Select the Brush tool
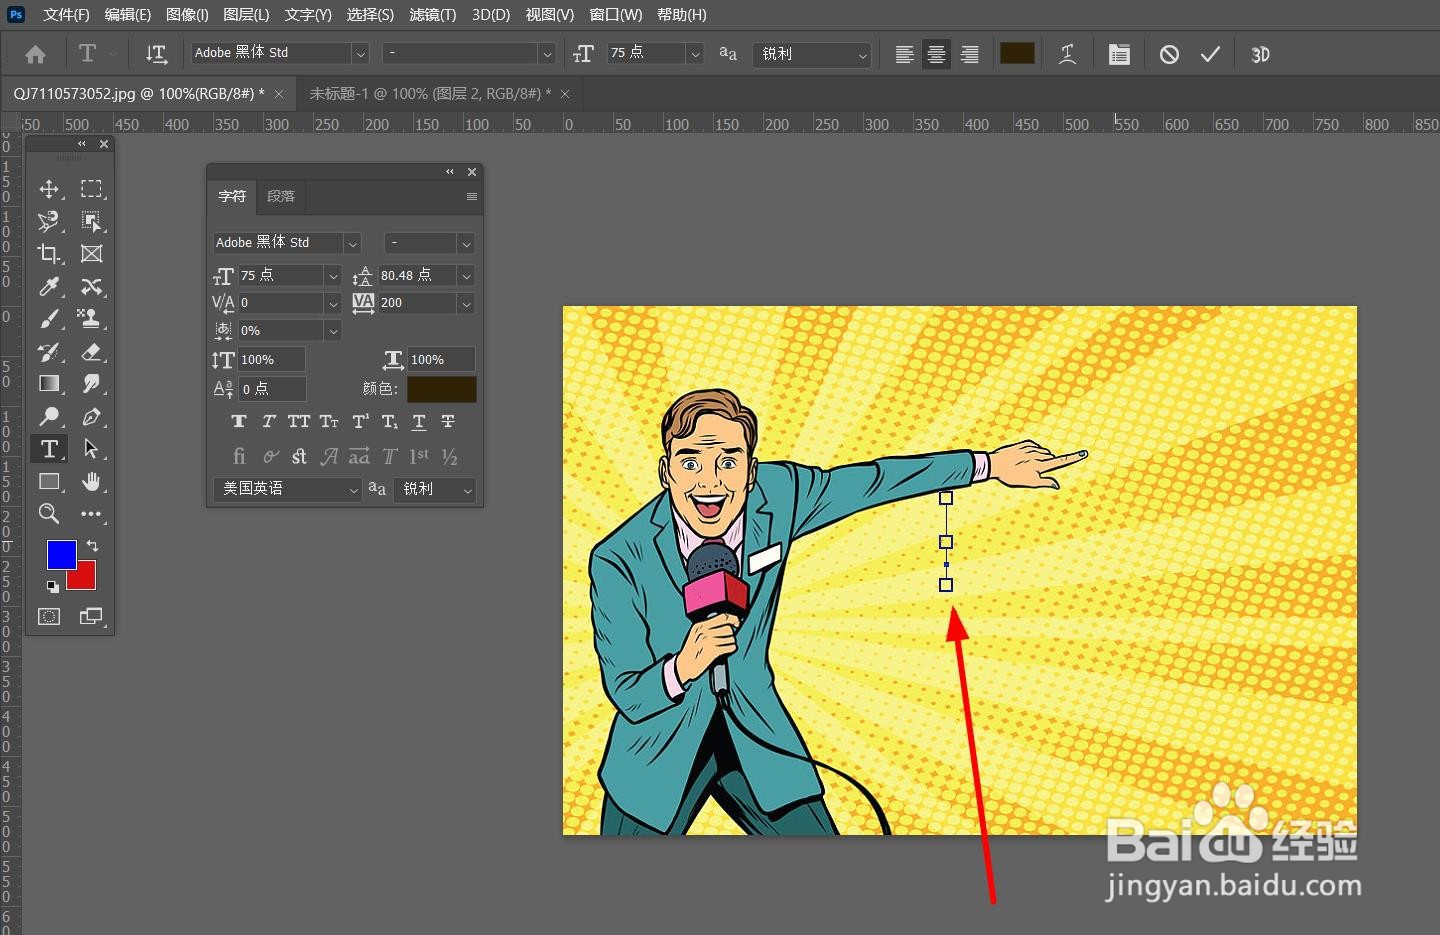 point(49,319)
